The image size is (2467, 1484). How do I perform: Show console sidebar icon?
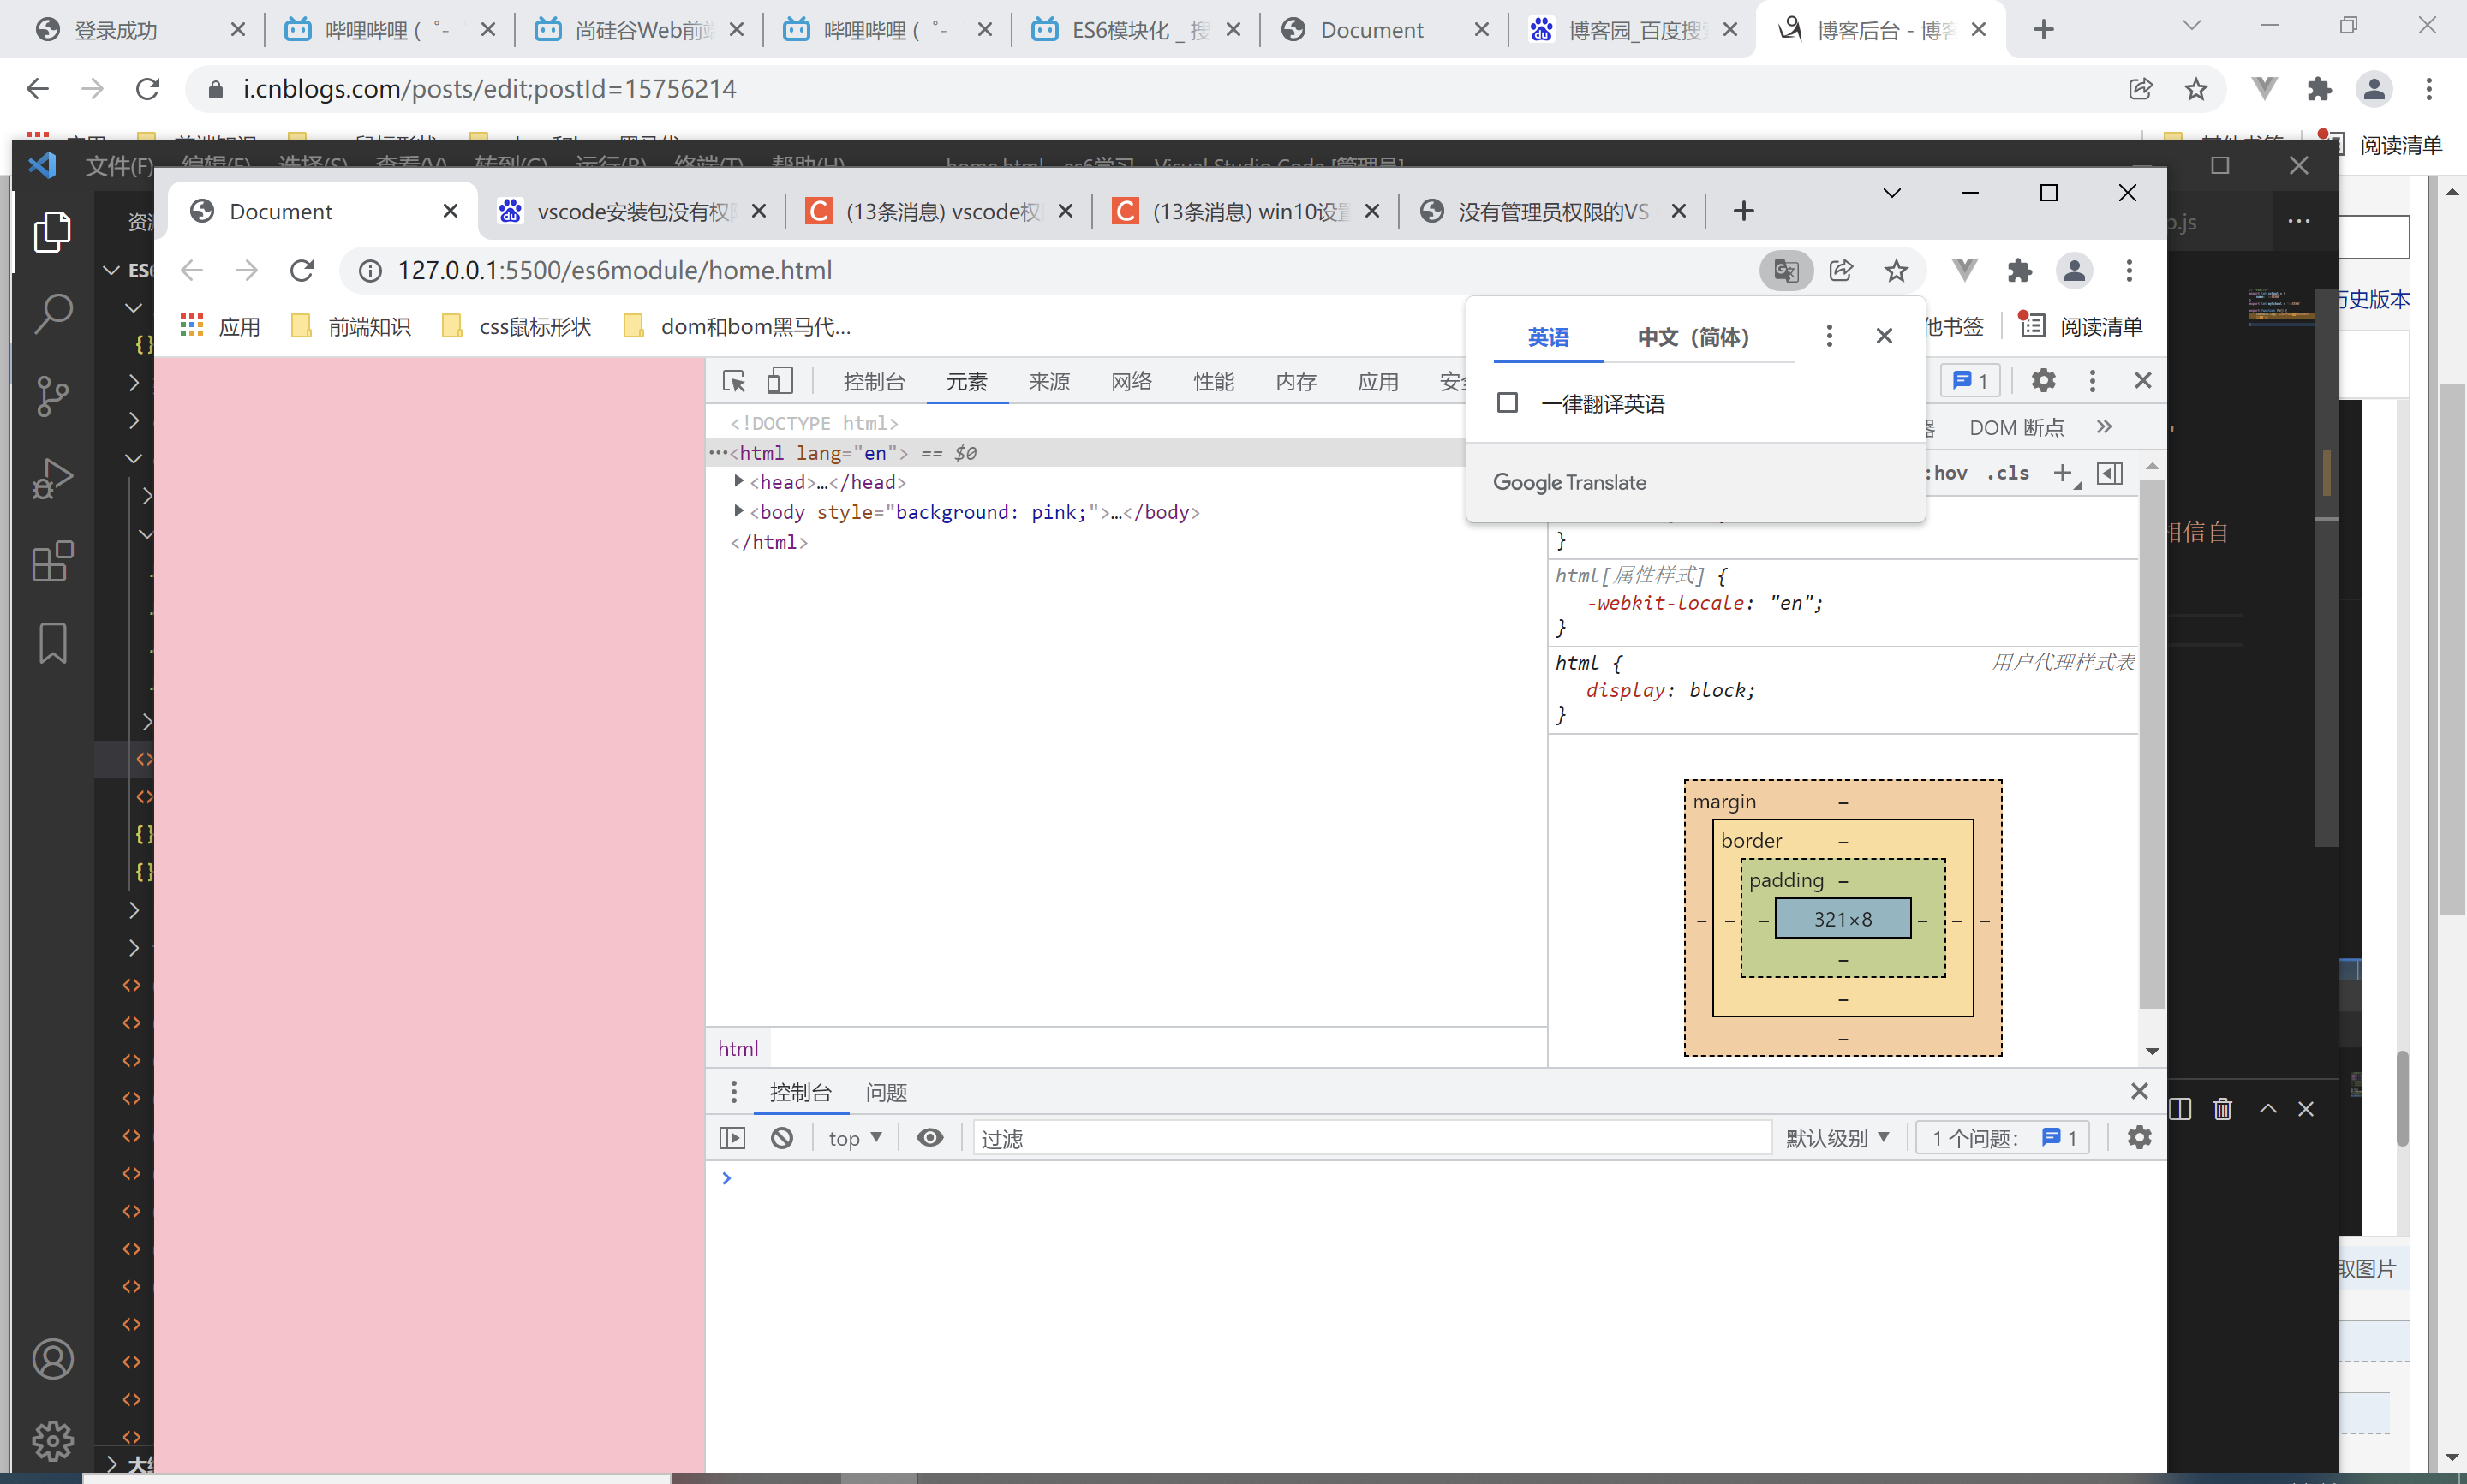point(732,1138)
